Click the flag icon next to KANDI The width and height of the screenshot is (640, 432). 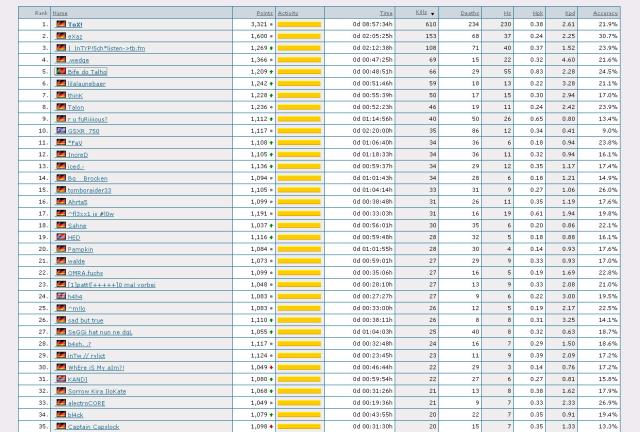point(60,379)
